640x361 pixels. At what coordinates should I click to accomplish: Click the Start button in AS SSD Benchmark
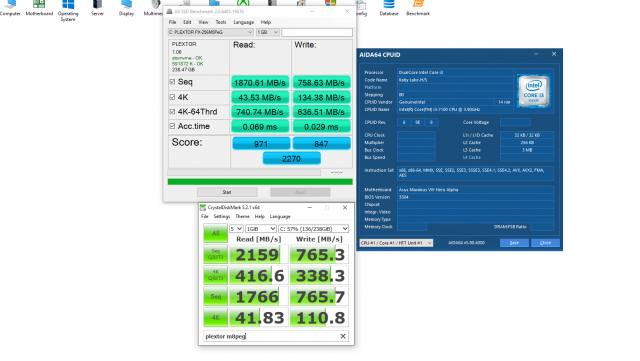point(227,192)
